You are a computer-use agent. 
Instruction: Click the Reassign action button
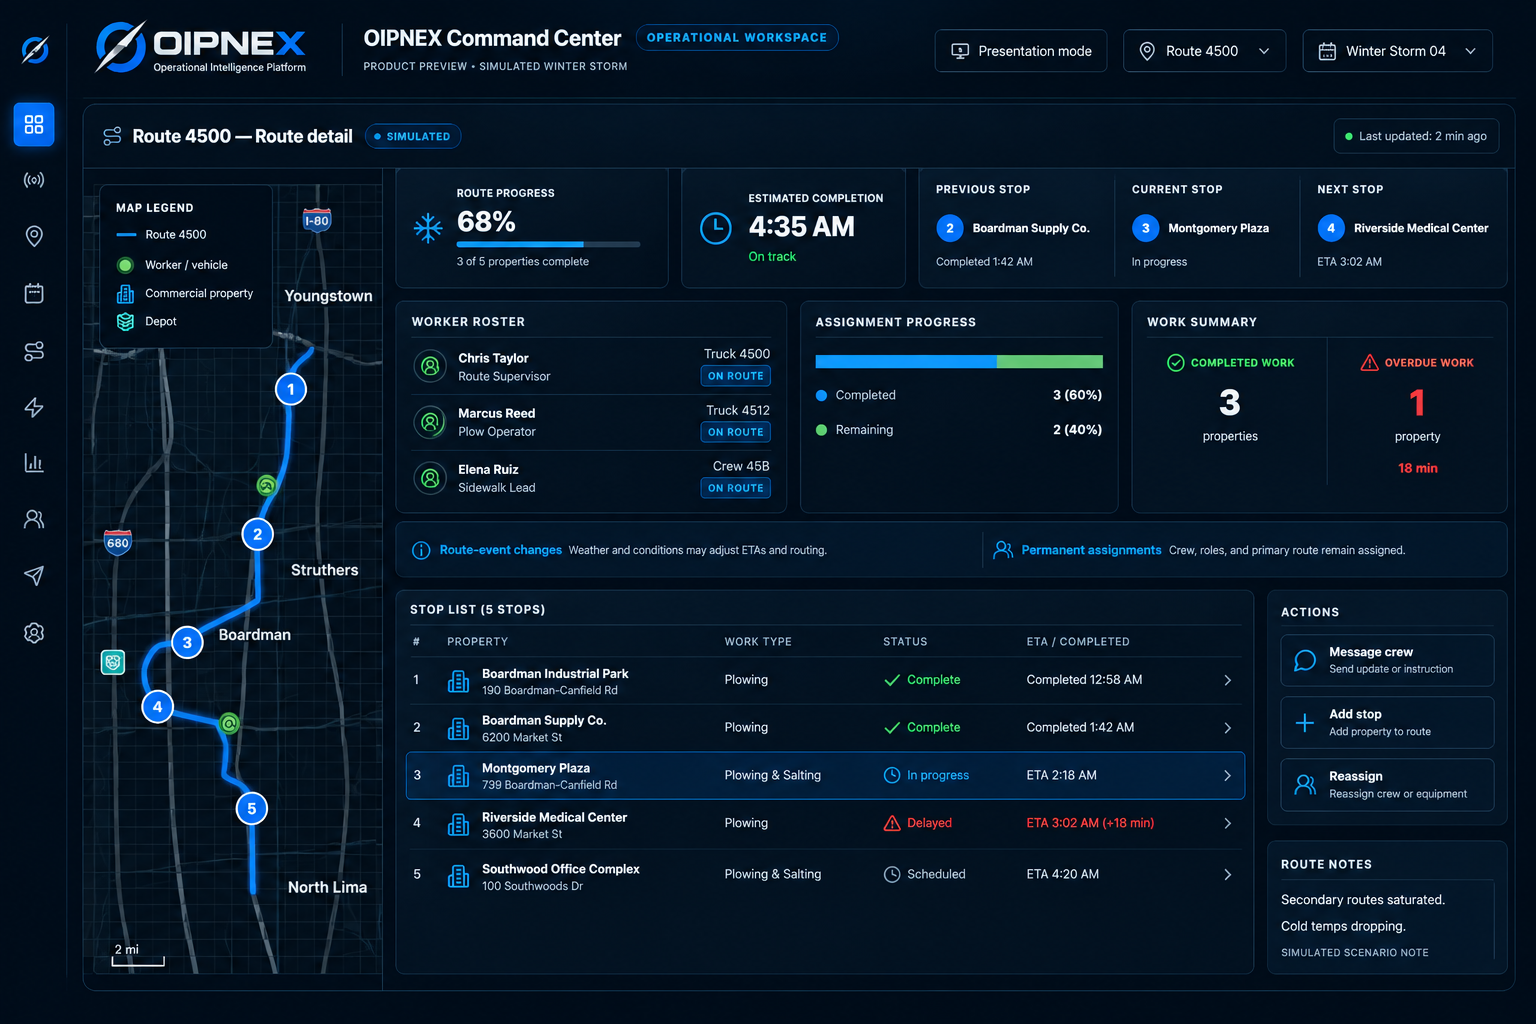[1387, 784]
